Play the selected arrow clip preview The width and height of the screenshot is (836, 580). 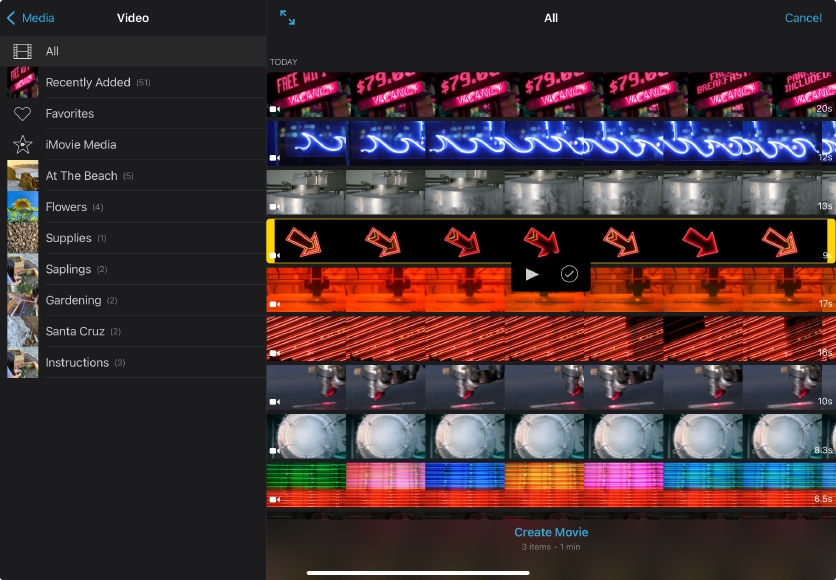point(532,274)
